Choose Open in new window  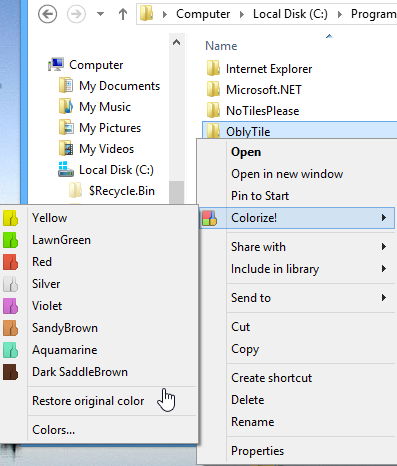coord(287,174)
